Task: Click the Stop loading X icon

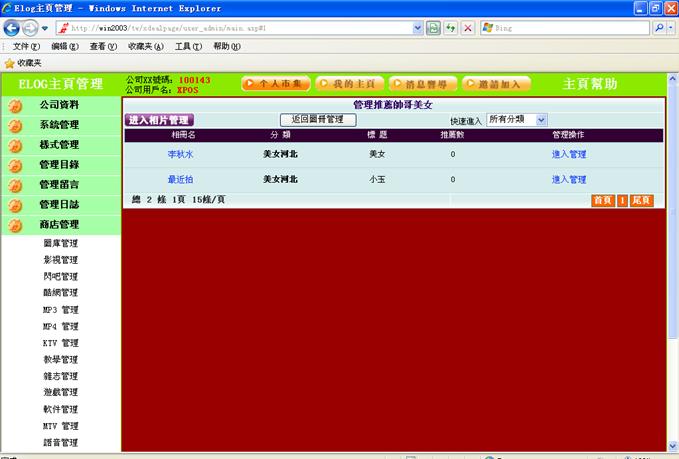Action: [x=468, y=28]
